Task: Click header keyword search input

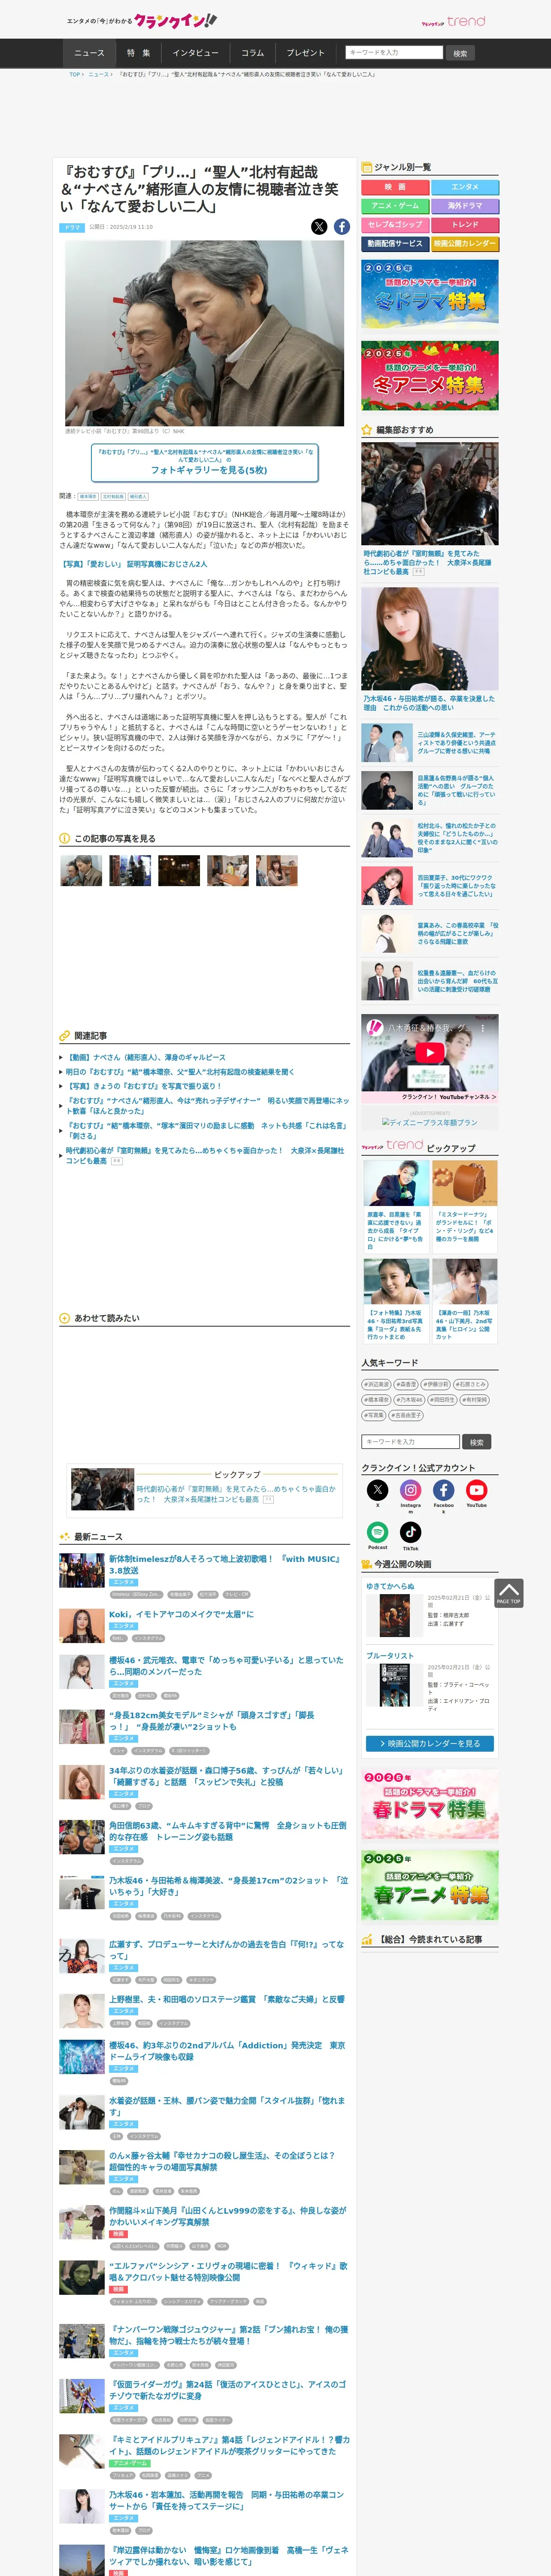Action: tap(394, 52)
